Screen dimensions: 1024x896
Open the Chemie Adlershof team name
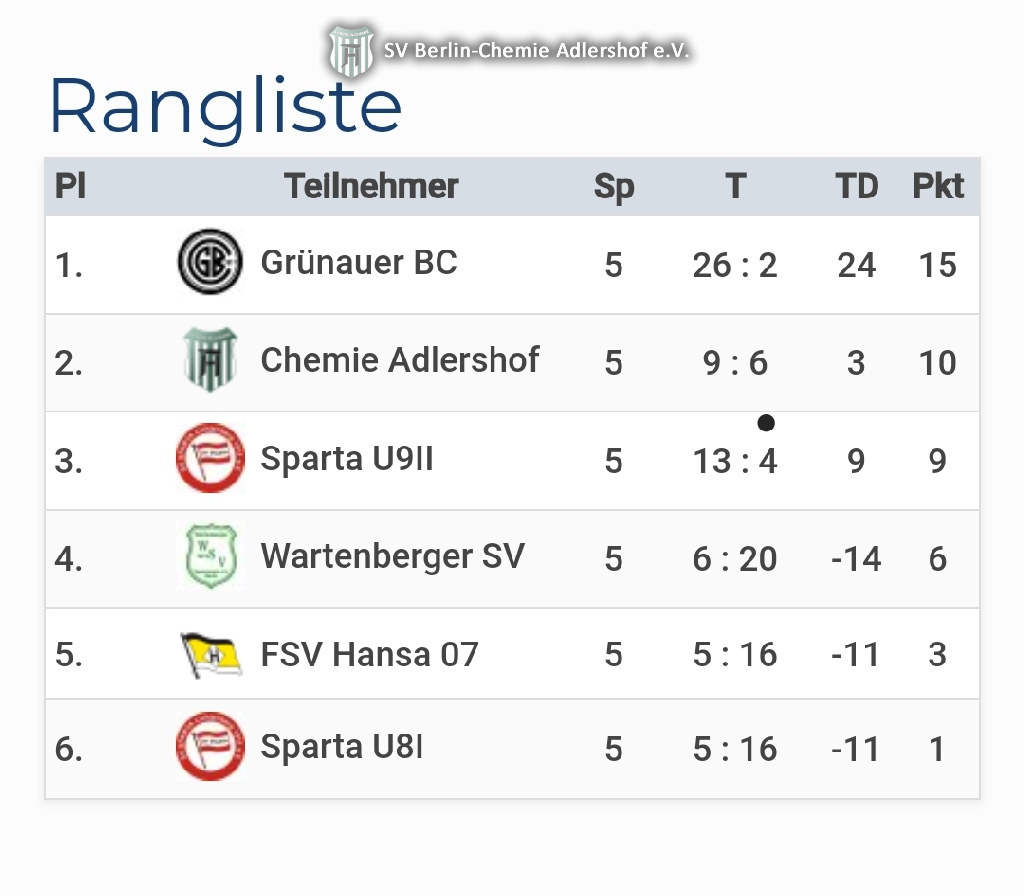click(400, 360)
